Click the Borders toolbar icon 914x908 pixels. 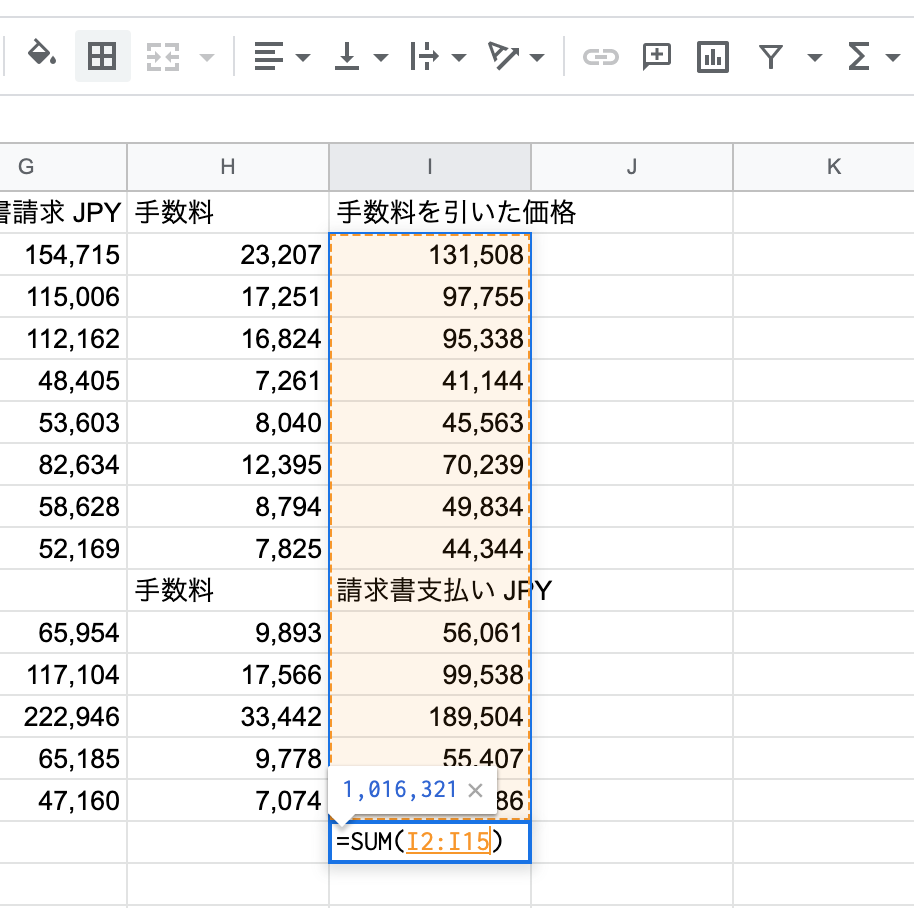click(x=102, y=56)
